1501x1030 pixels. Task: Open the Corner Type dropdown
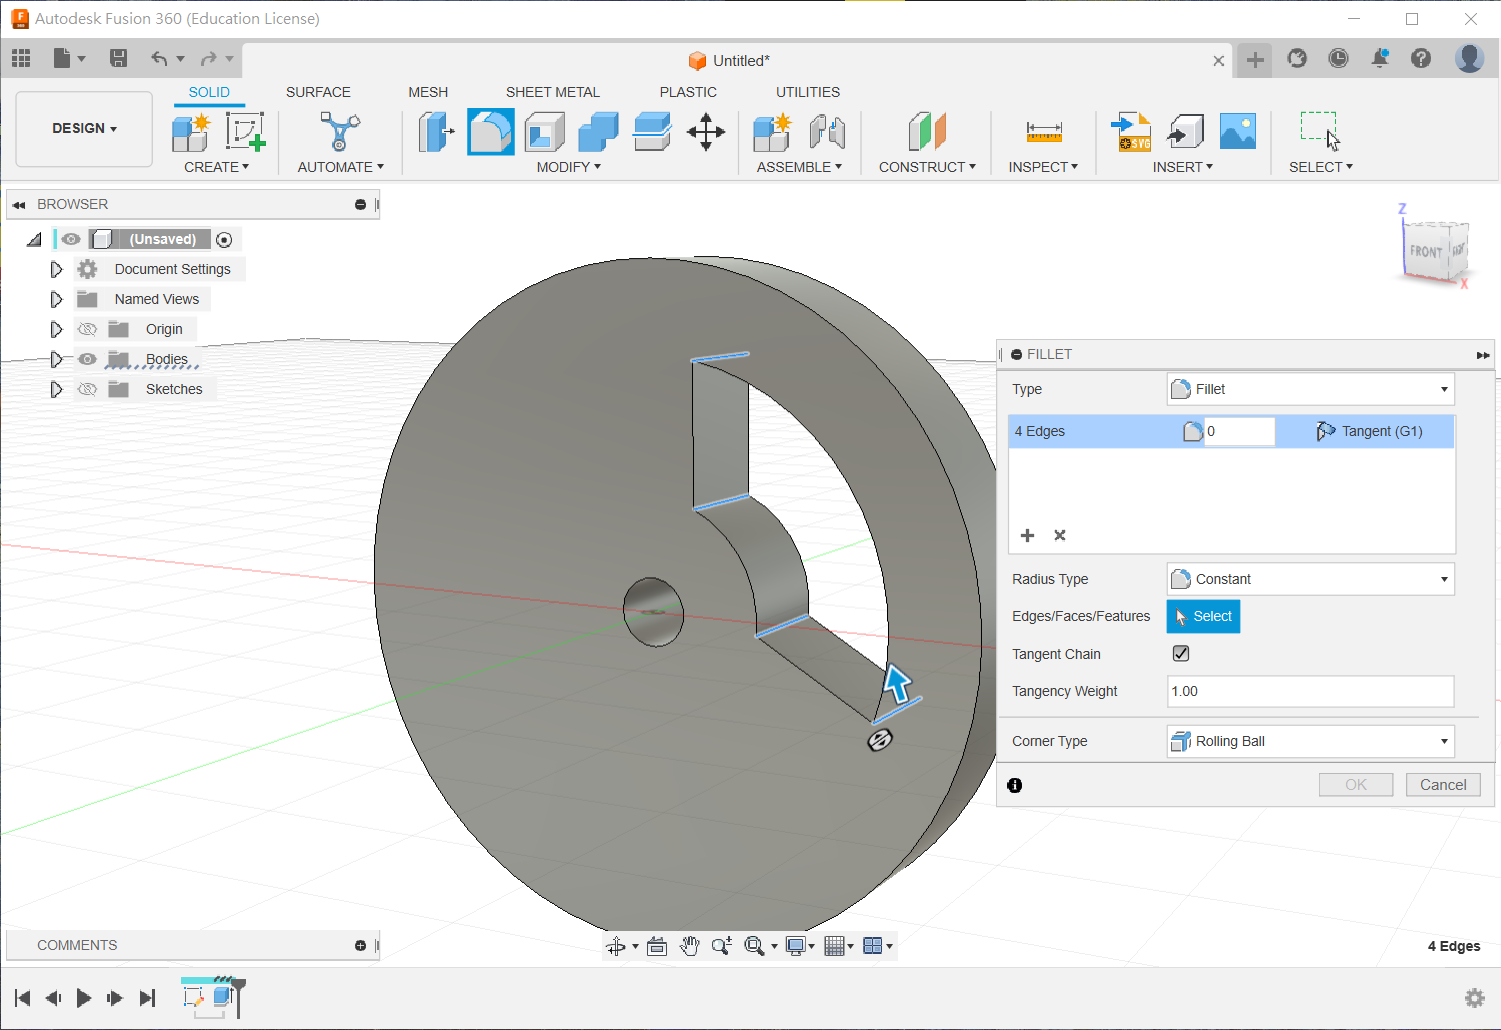1310,741
